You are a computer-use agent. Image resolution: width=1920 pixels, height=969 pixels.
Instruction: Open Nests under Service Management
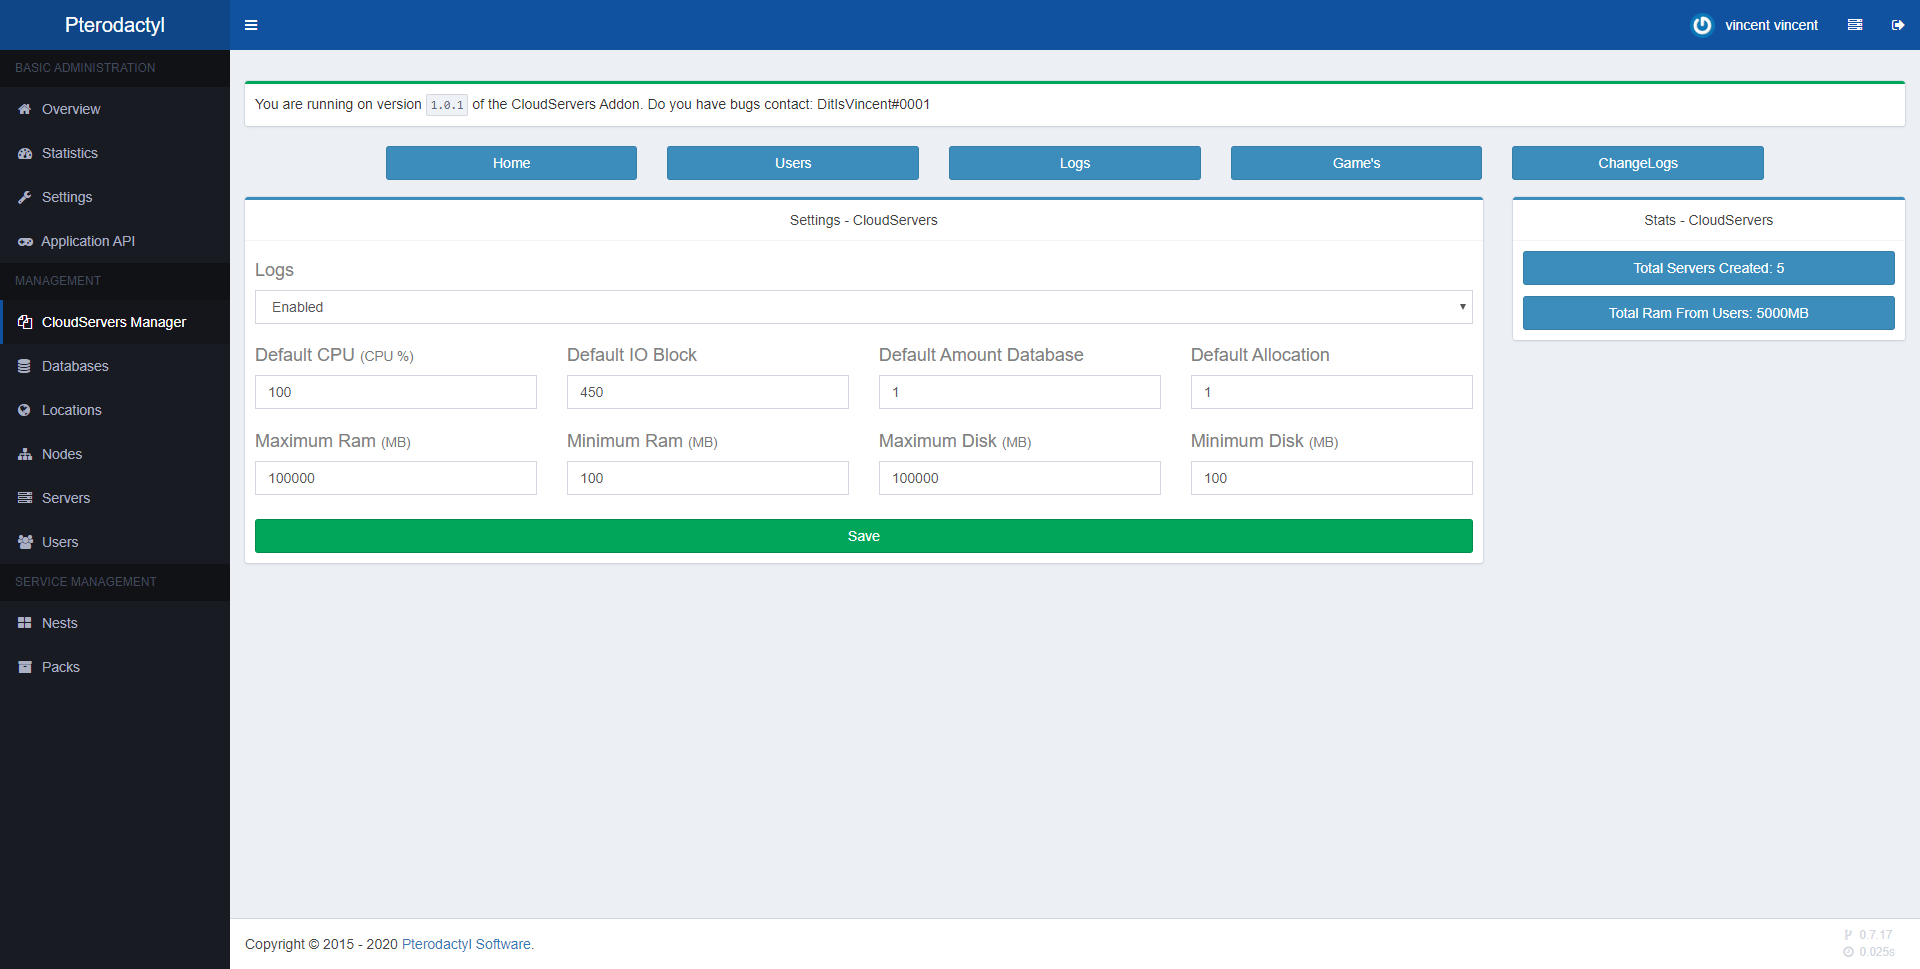pos(60,623)
